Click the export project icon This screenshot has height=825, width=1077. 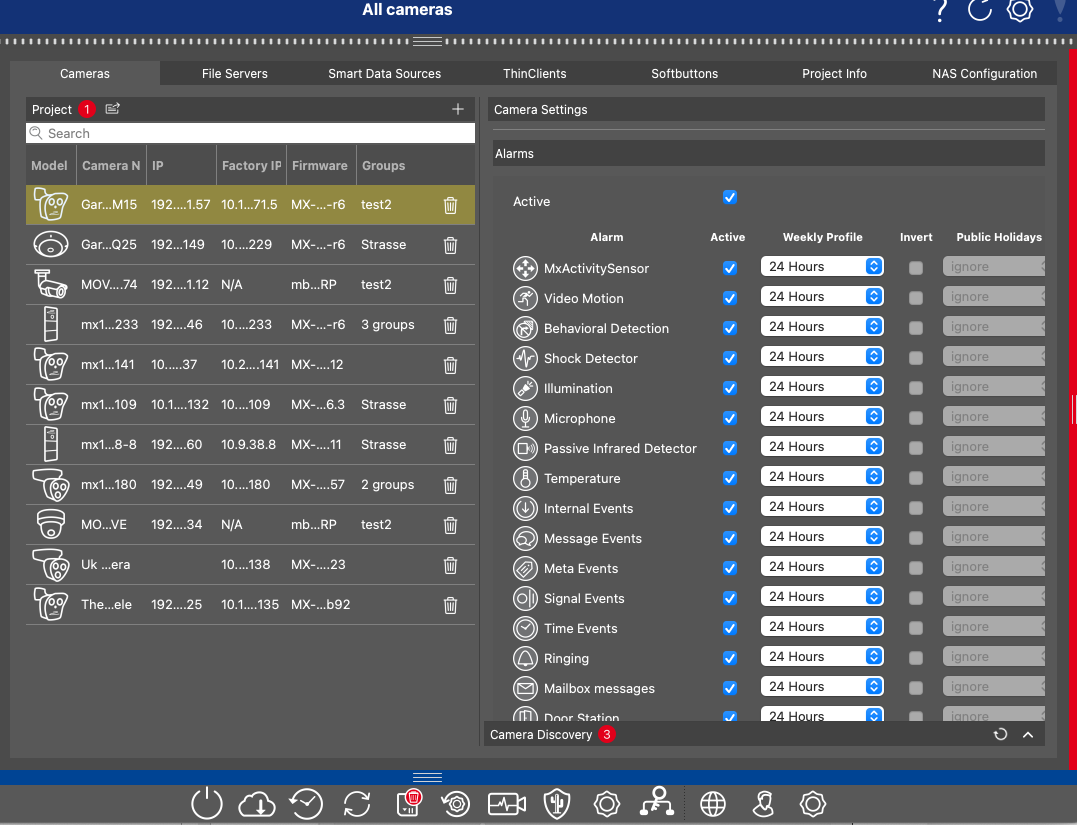(113, 109)
